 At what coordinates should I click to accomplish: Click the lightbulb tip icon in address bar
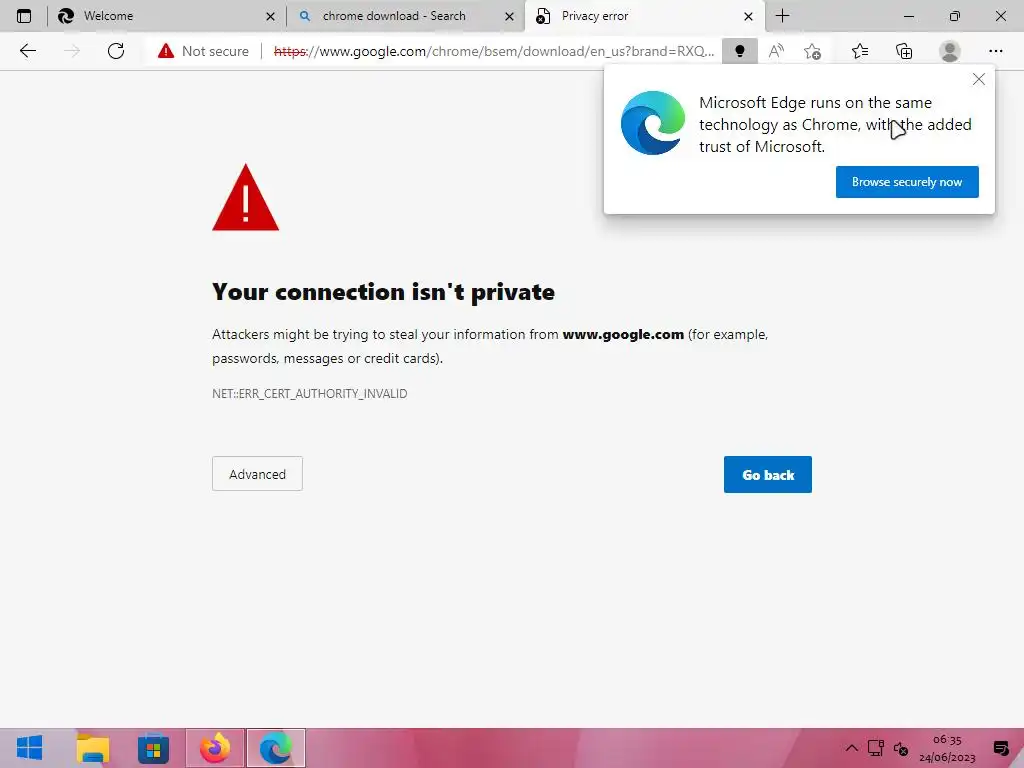[x=739, y=51]
